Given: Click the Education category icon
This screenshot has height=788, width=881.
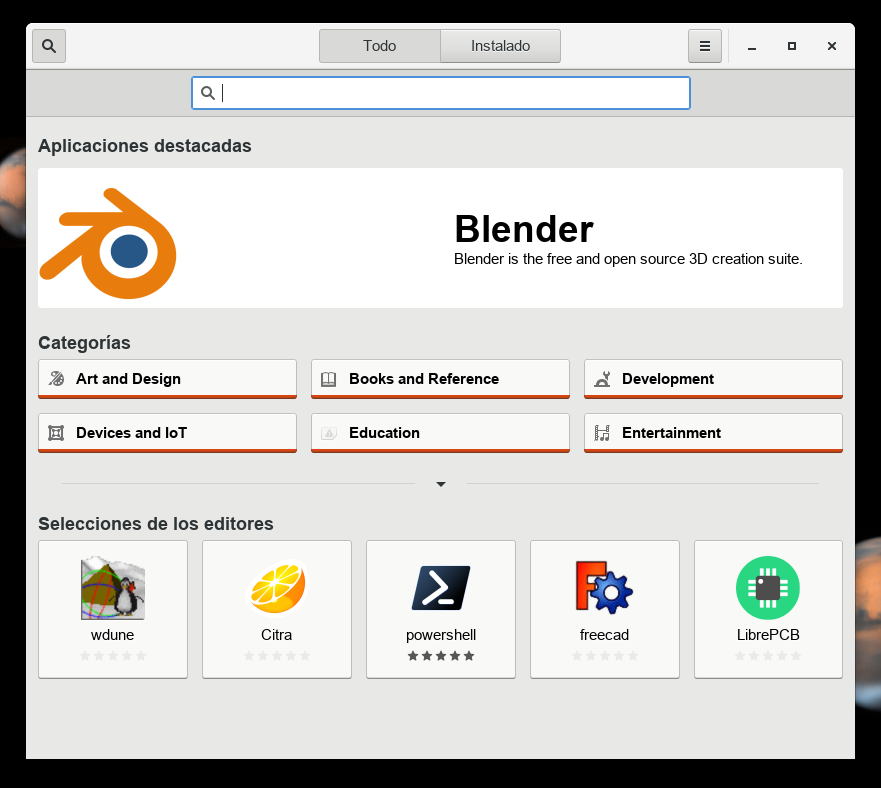Looking at the screenshot, I should (x=329, y=433).
